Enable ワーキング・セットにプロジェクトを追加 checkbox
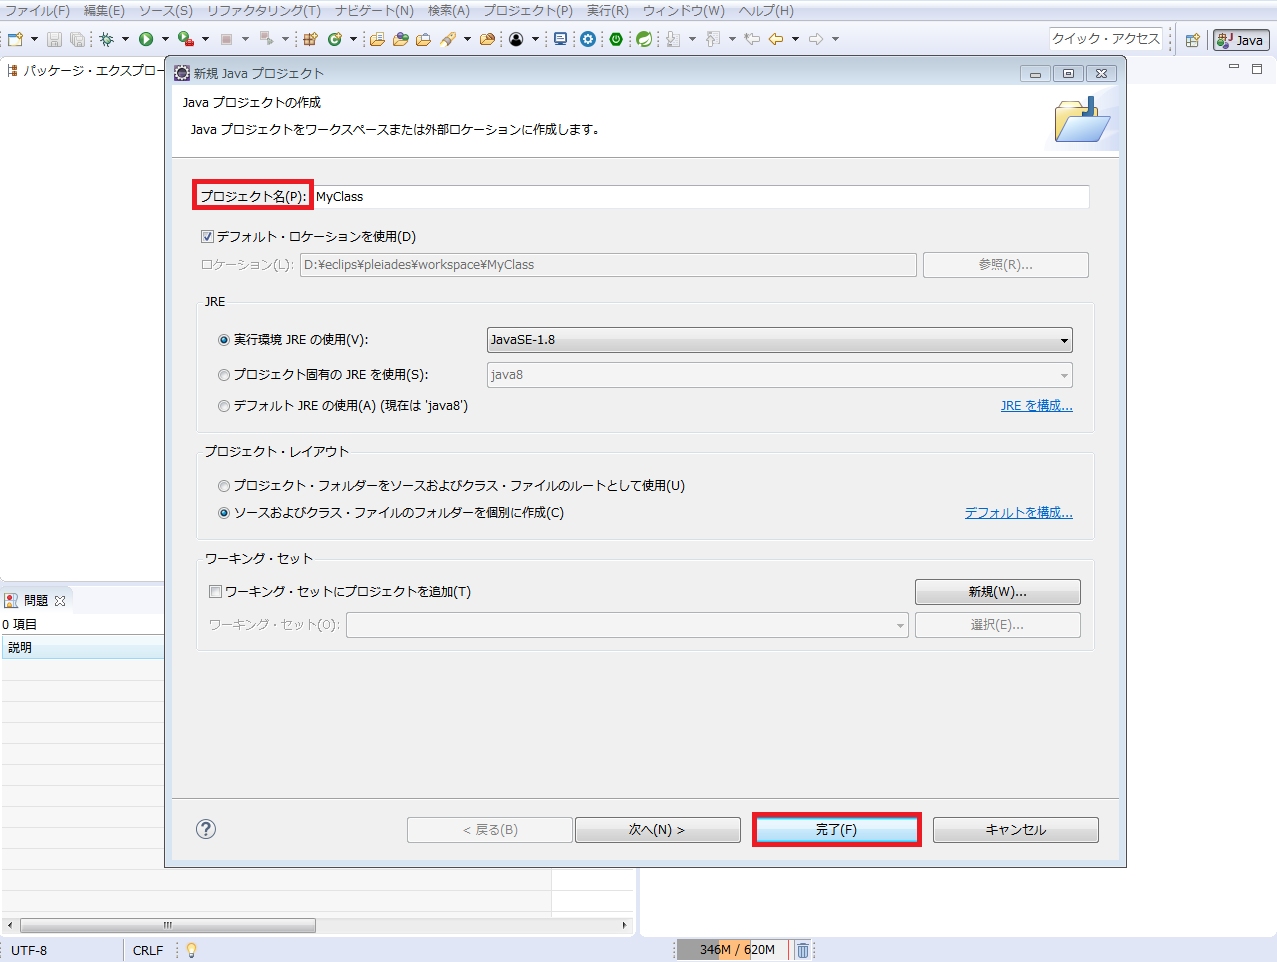Screen dimensions: 1277x962 (x=215, y=592)
